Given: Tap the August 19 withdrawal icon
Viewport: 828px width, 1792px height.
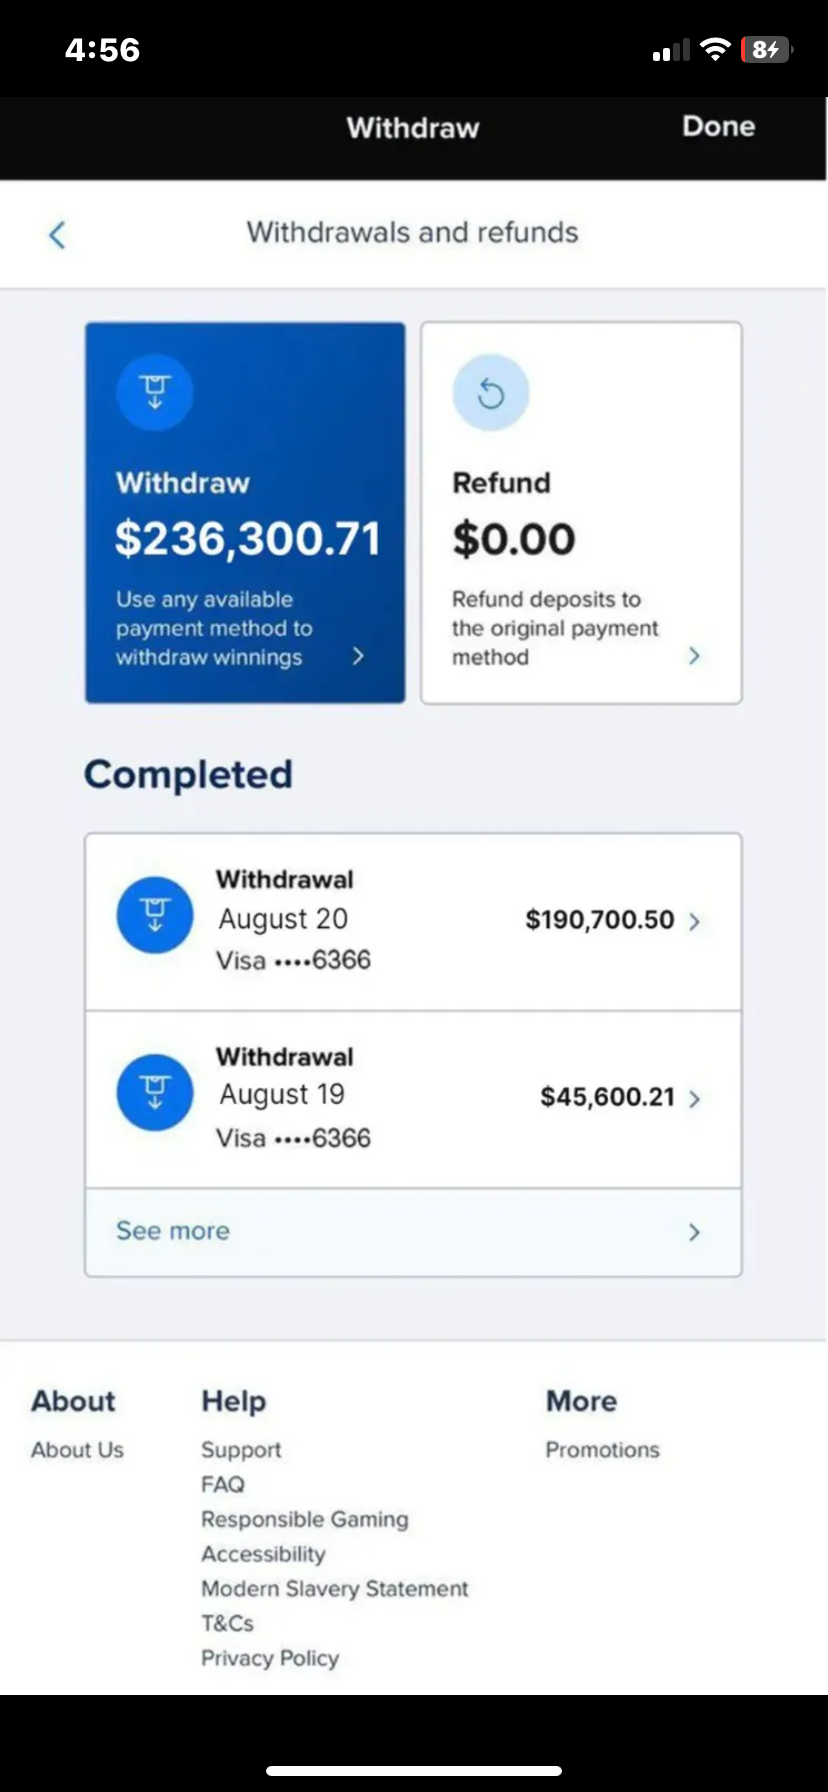Looking at the screenshot, I should [x=155, y=1092].
